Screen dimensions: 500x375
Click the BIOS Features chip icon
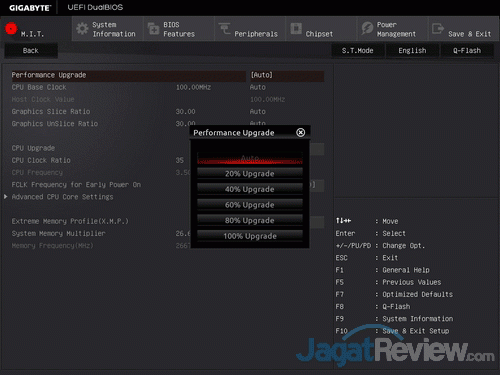point(153,29)
